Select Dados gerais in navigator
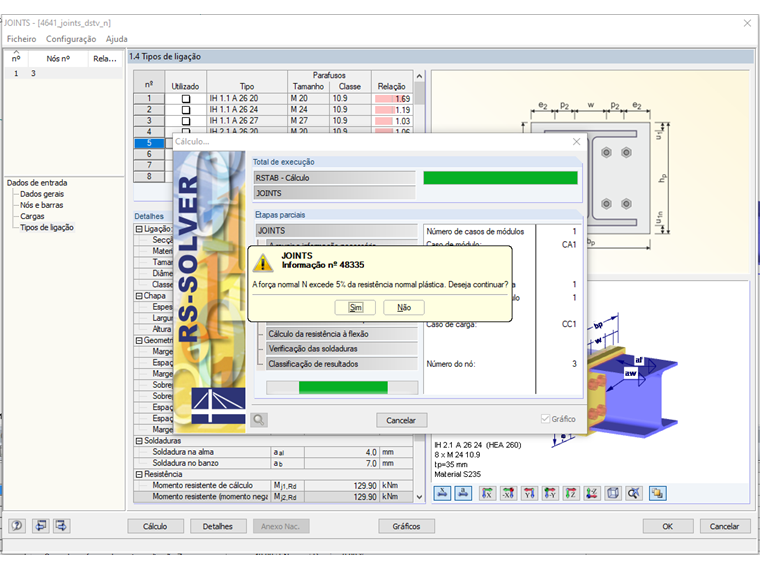Screen dimensions: 760x570 coord(42,194)
